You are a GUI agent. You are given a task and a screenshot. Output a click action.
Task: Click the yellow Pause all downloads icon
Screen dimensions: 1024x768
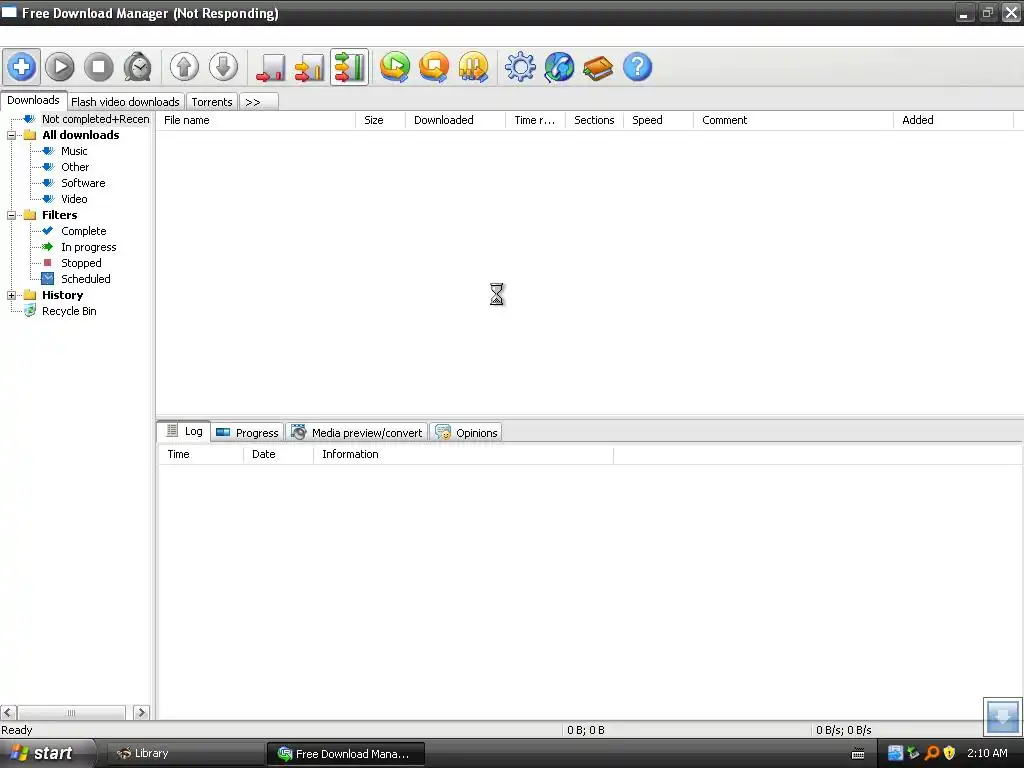tap(473, 67)
